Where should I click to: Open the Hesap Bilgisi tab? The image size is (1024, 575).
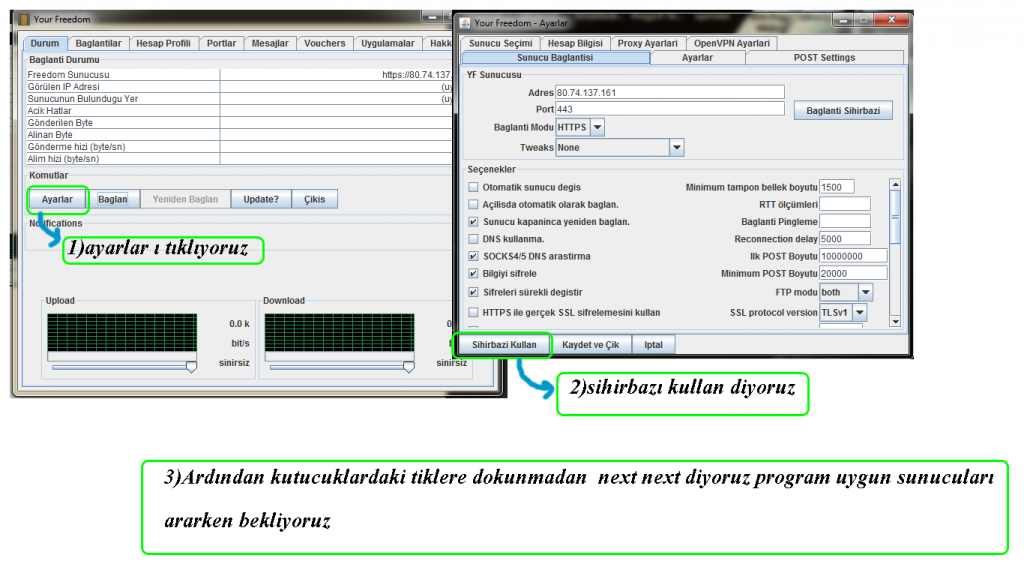pos(575,43)
